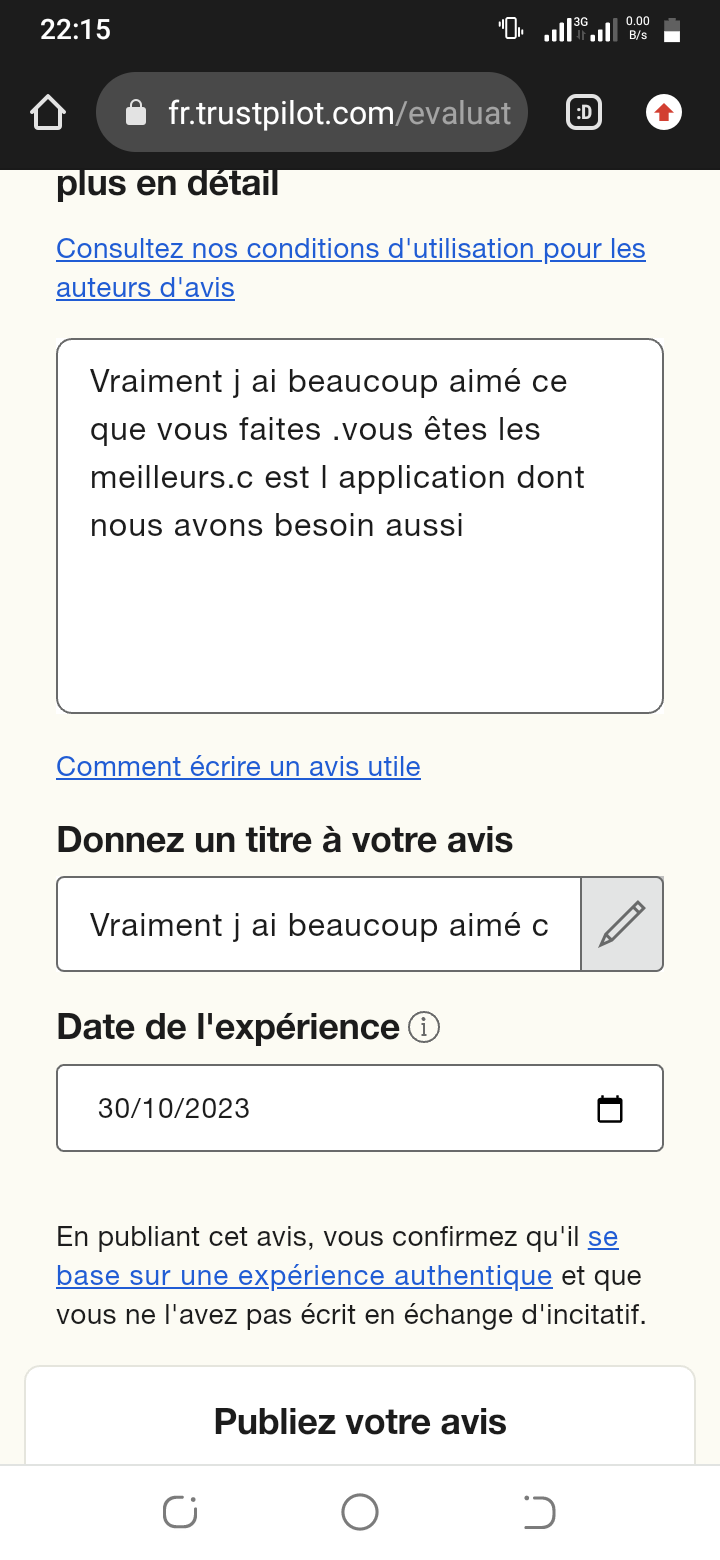Open 'Comment écrire un avis utile' link
This screenshot has height=1560, width=720.
pos(238,767)
